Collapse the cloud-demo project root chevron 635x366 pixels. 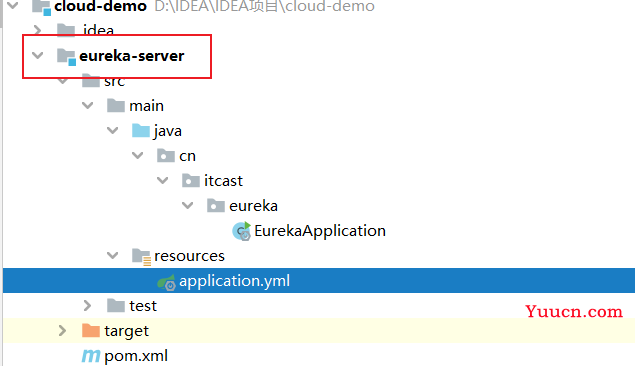tap(13, 5)
